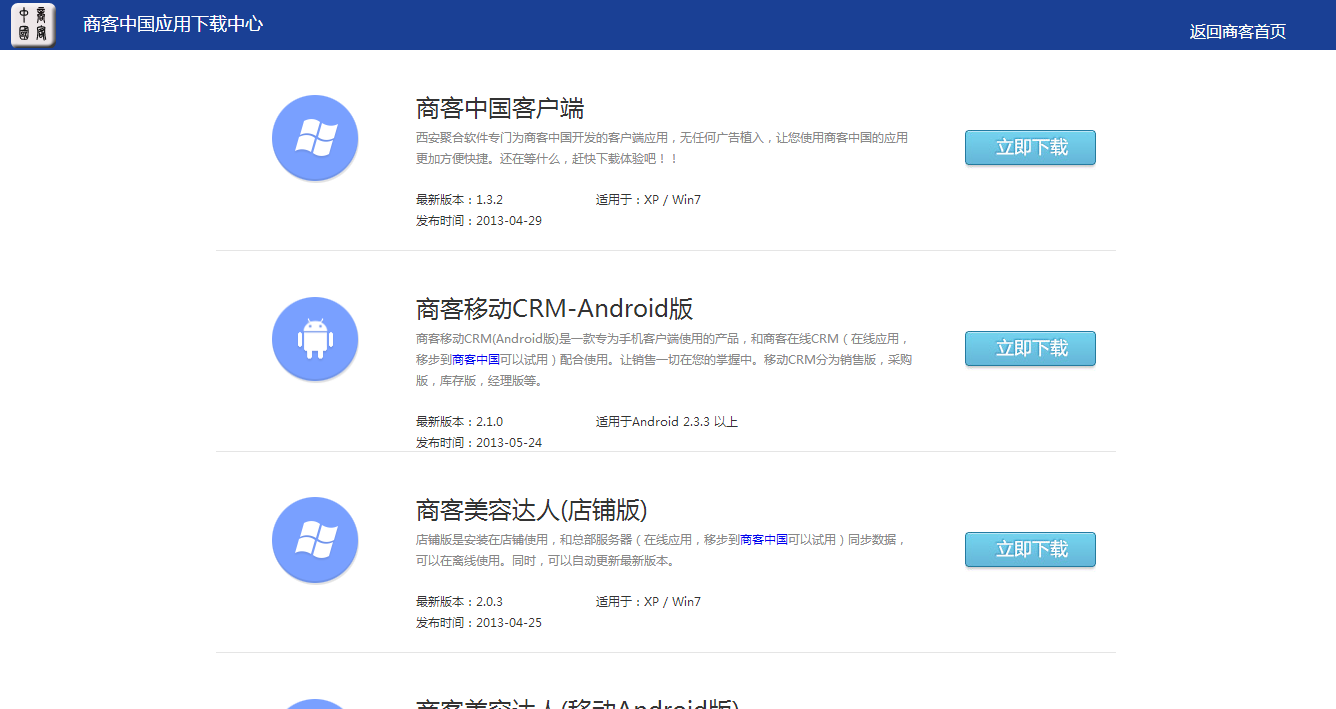The image size is (1336, 709).
Task: Click release date 发布时间：2013-04-29
Action: click(x=479, y=221)
